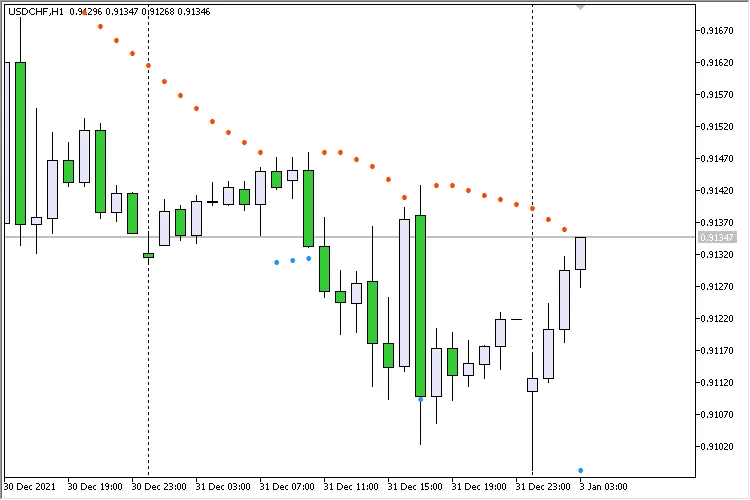
Task: Click the chart shift triangle marker at top
Action: [581, 7]
